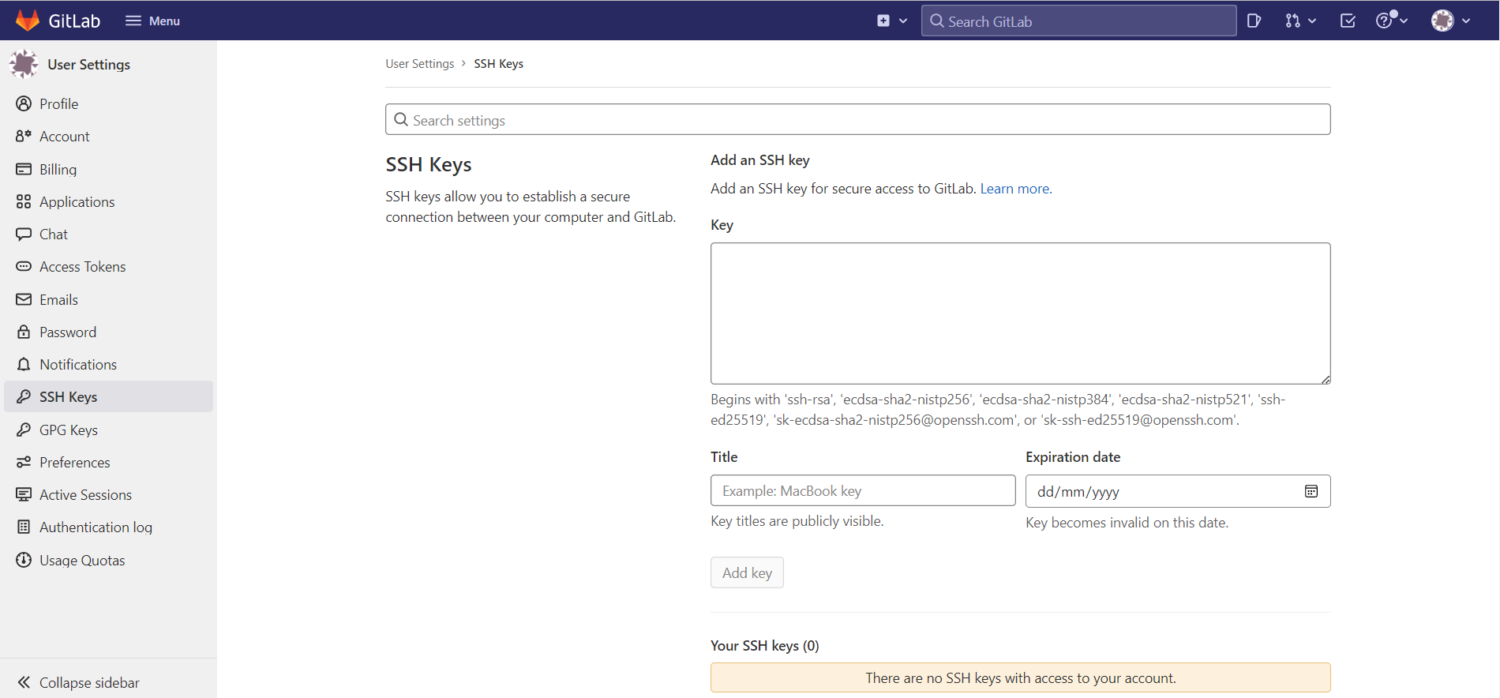The width and height of the screenshot is (1500, 698).
Task: Expand the Merge requests chevron dropdown
Action: pos(1312,20)
